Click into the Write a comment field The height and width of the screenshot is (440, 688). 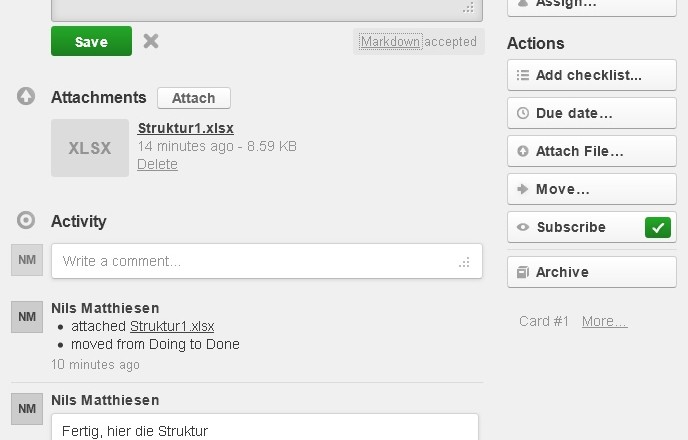coord(267,261)
